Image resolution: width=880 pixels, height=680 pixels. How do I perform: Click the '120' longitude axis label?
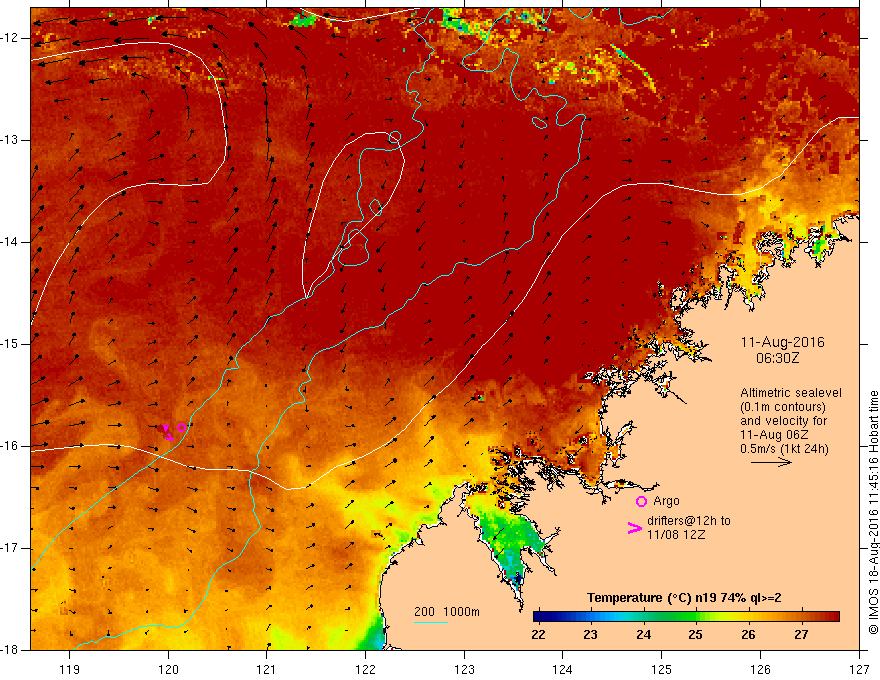pos(168,669)
